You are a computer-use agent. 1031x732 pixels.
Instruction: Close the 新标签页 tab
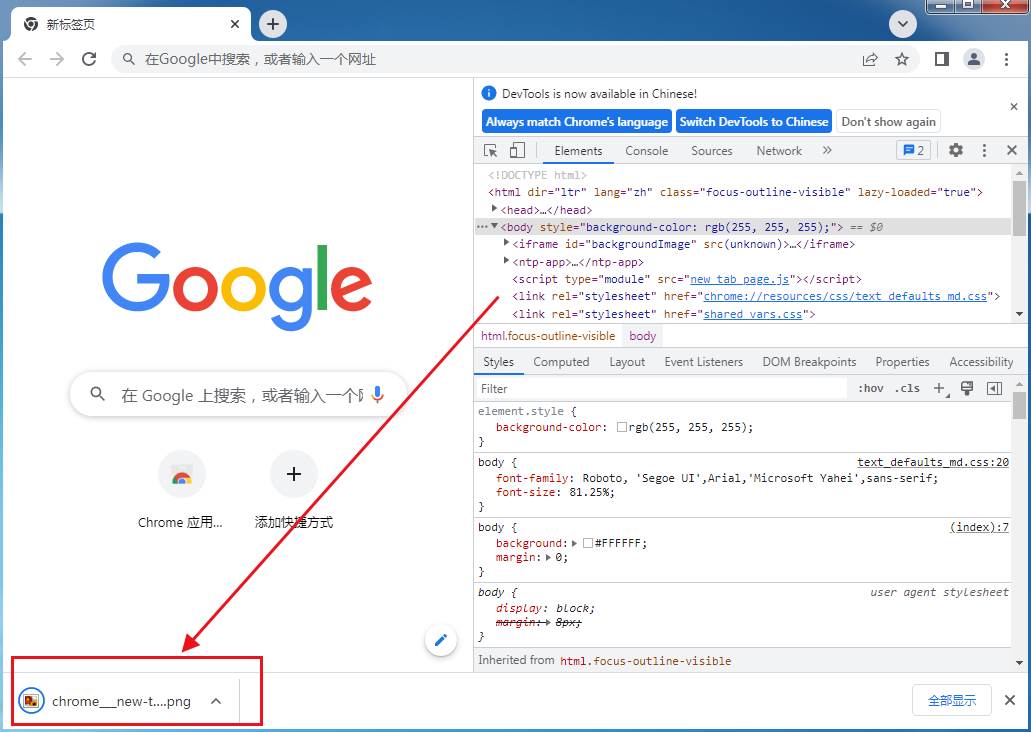pyautogui.click(x=235, y=24)
